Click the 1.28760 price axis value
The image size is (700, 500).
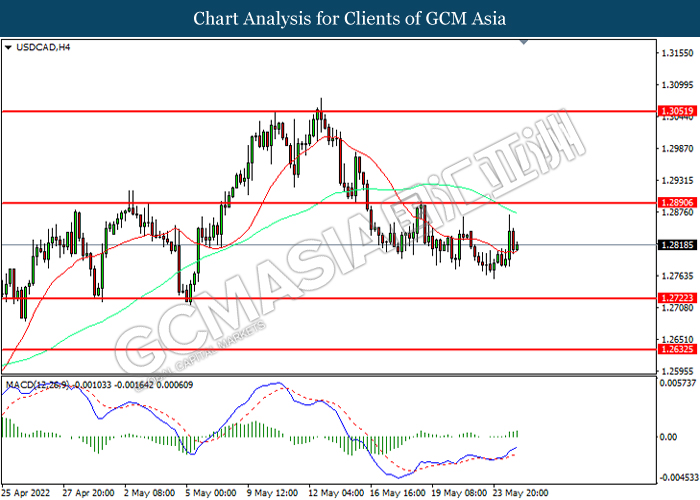tap(677, 212)
